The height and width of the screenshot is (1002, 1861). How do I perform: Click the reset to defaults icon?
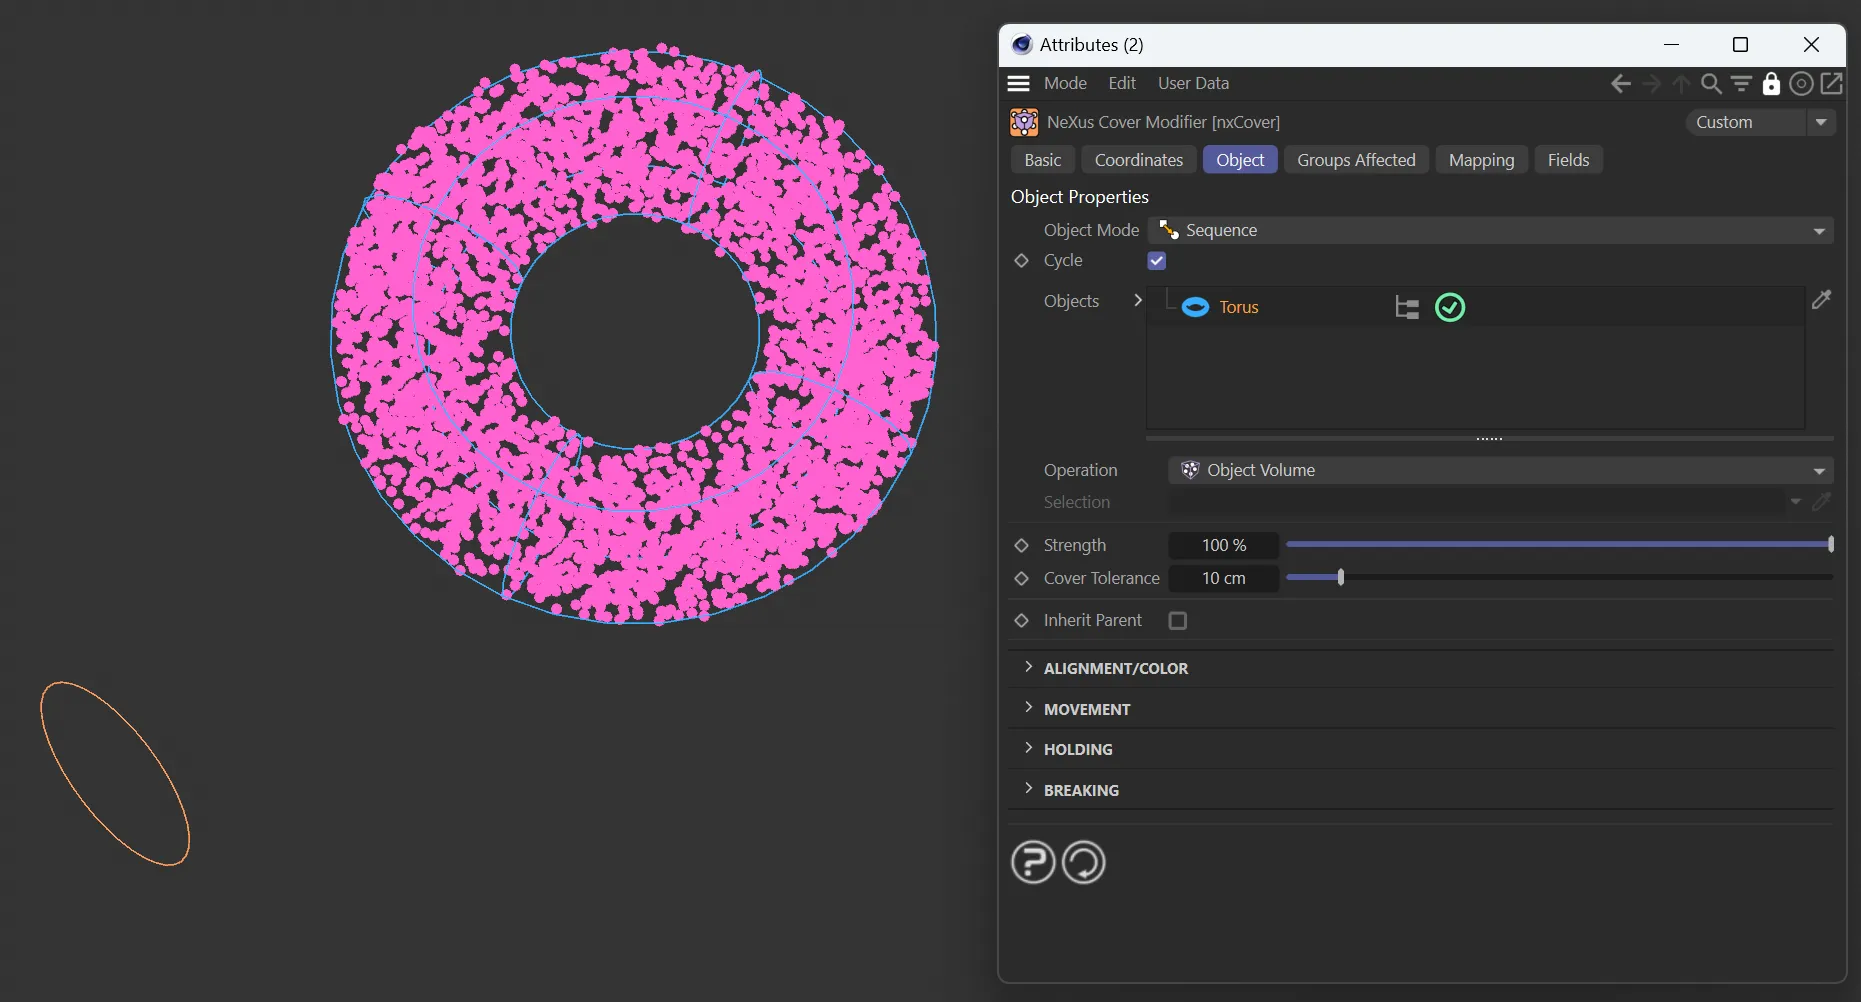tap(1083, 862)
